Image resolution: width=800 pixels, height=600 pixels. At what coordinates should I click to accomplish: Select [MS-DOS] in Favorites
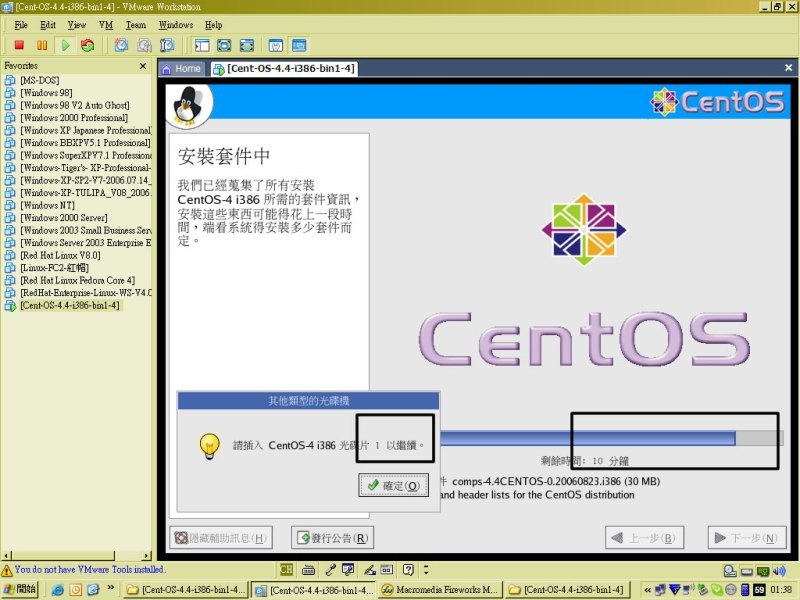pyautogui.click(x=40, y=80)
